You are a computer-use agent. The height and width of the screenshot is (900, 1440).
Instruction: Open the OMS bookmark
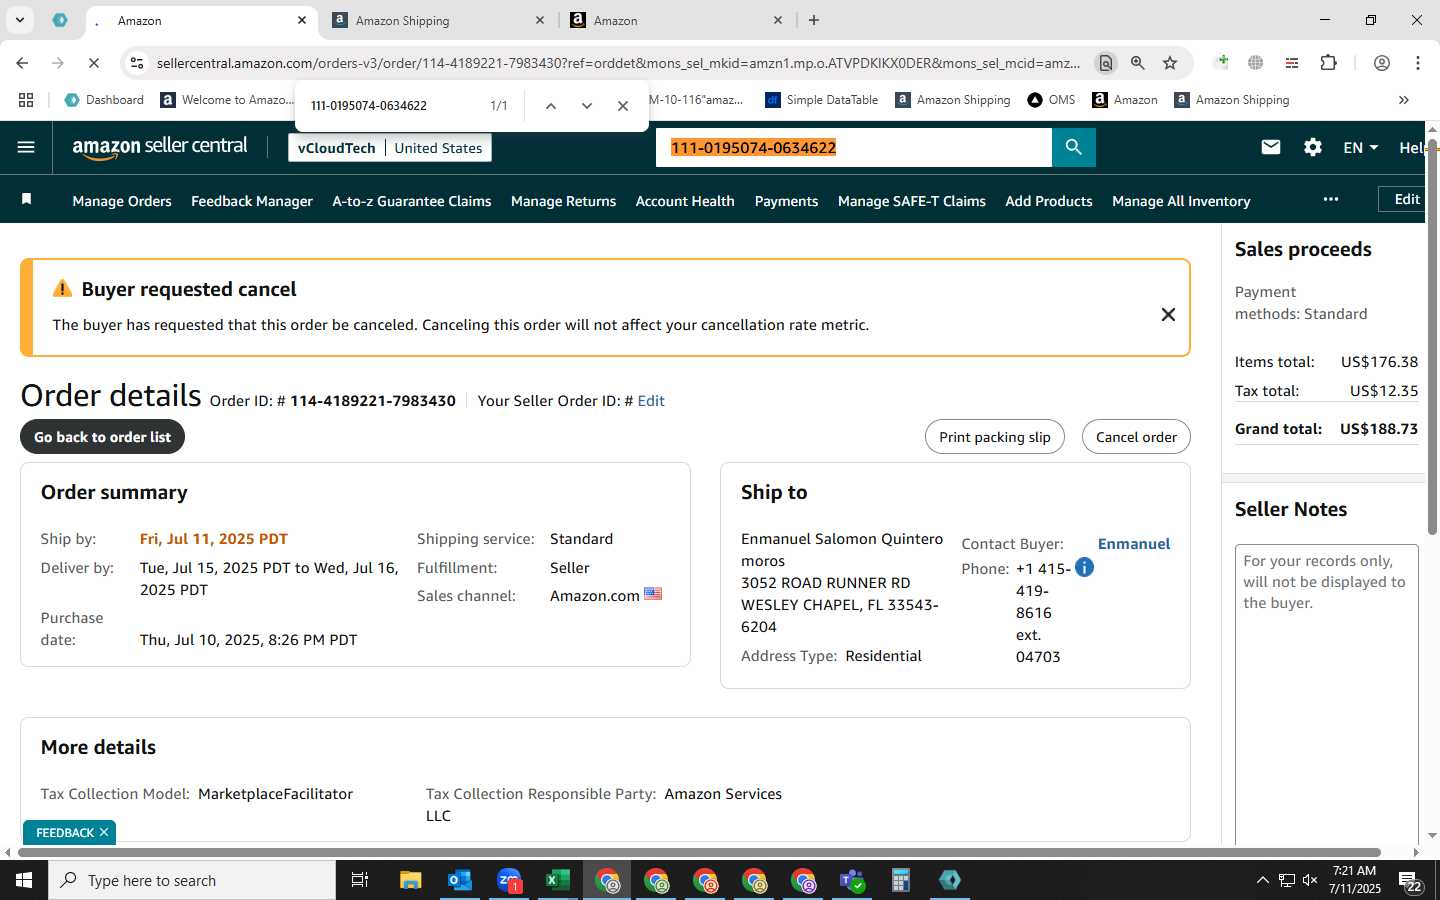pyautogui.click(x=1051, y=100)
